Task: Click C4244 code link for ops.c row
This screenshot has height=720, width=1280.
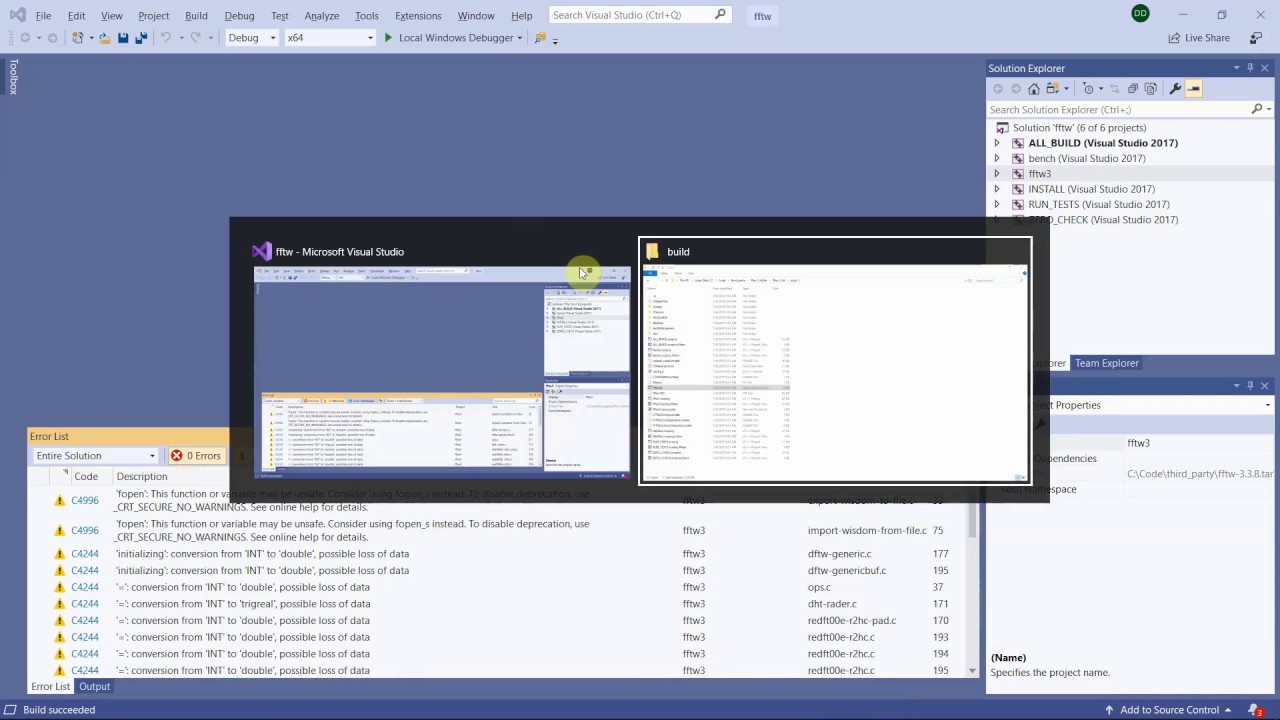Action: point(85,588)
